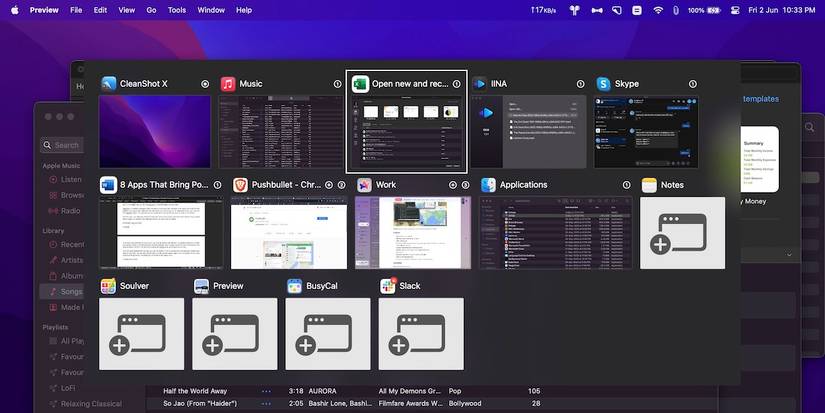Click the battery status in the menu bar
This screenshot has width=825, height=413.
[x=704, y=10]
